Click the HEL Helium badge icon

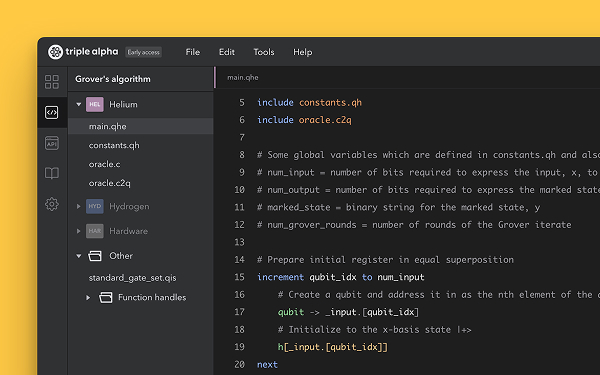point(95,104)
